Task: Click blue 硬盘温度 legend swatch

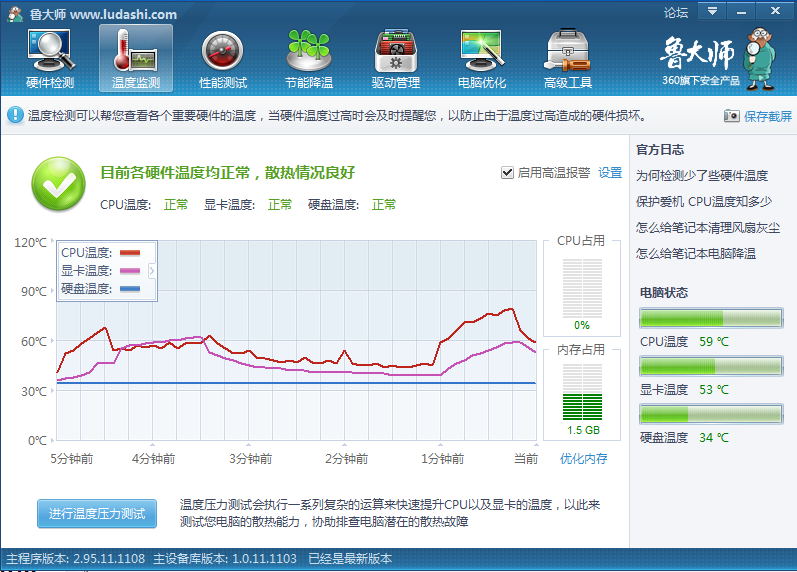Action: click(x=130, y=289)
